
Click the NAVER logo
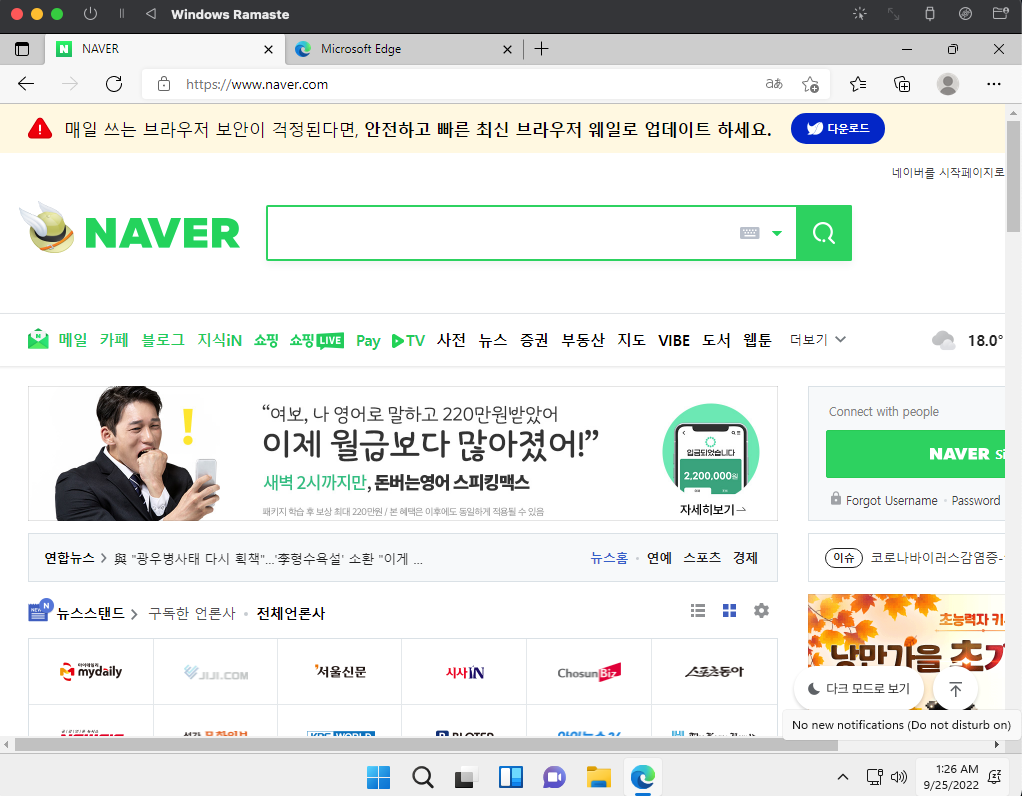[162, 233]
